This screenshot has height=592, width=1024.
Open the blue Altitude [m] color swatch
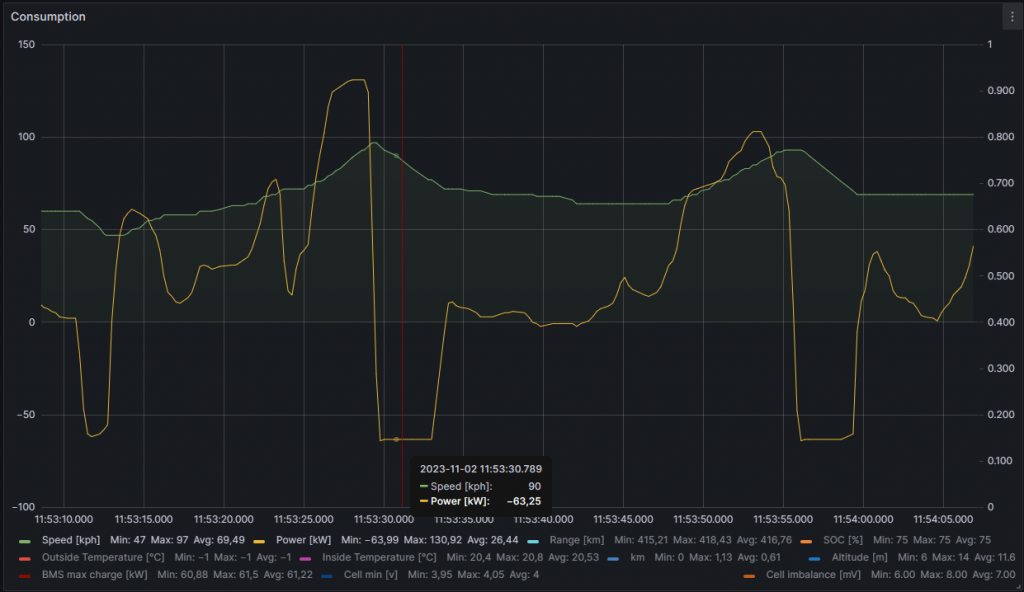pos(814,559)
